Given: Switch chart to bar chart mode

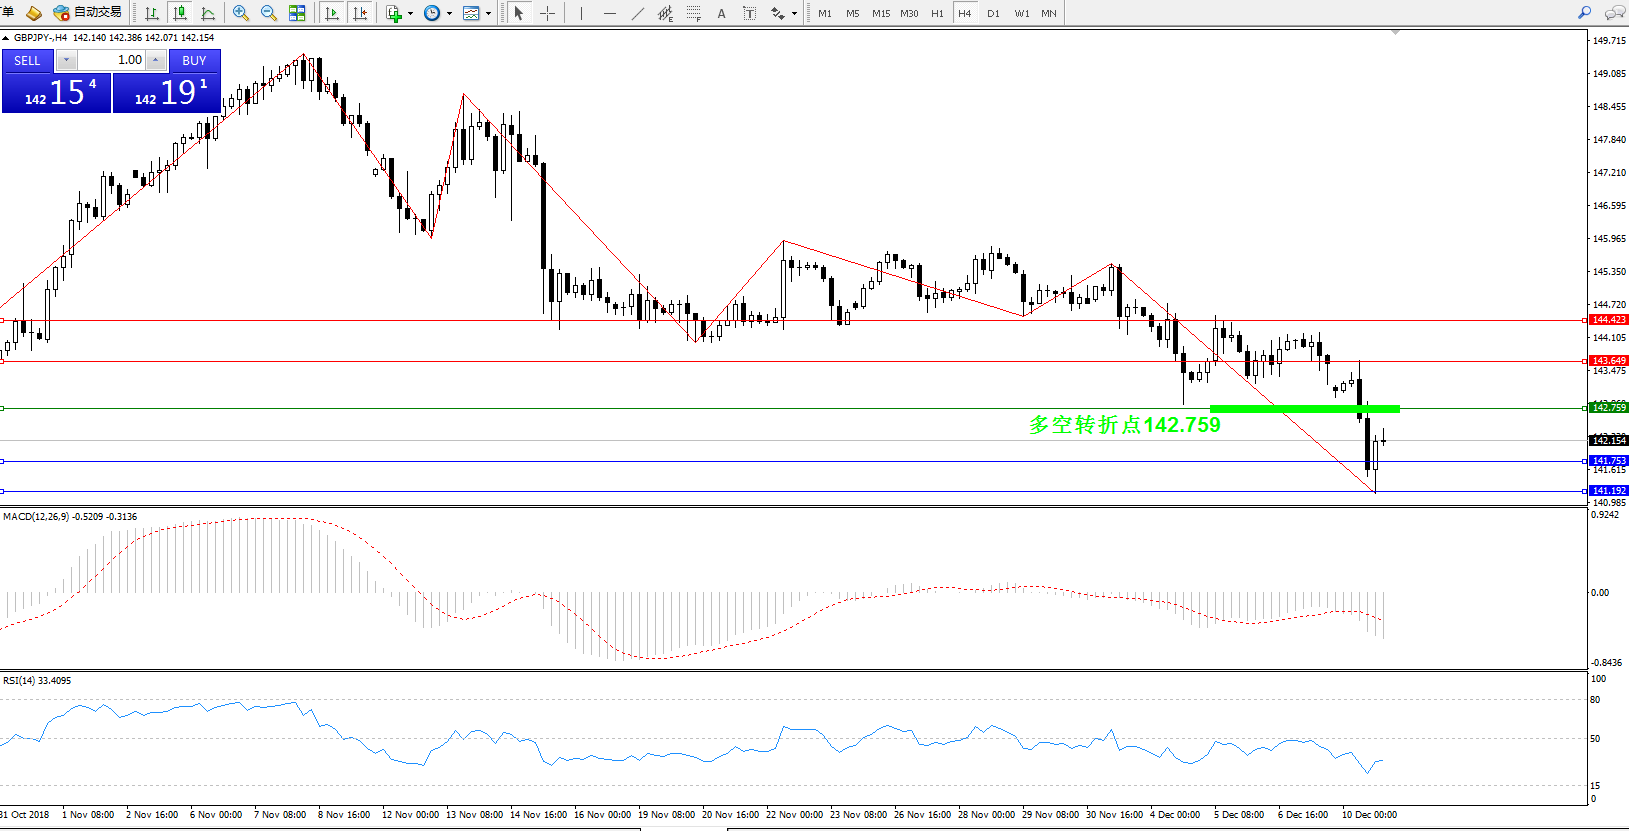Looking at the screenshot, I should (x=152, y=13).
